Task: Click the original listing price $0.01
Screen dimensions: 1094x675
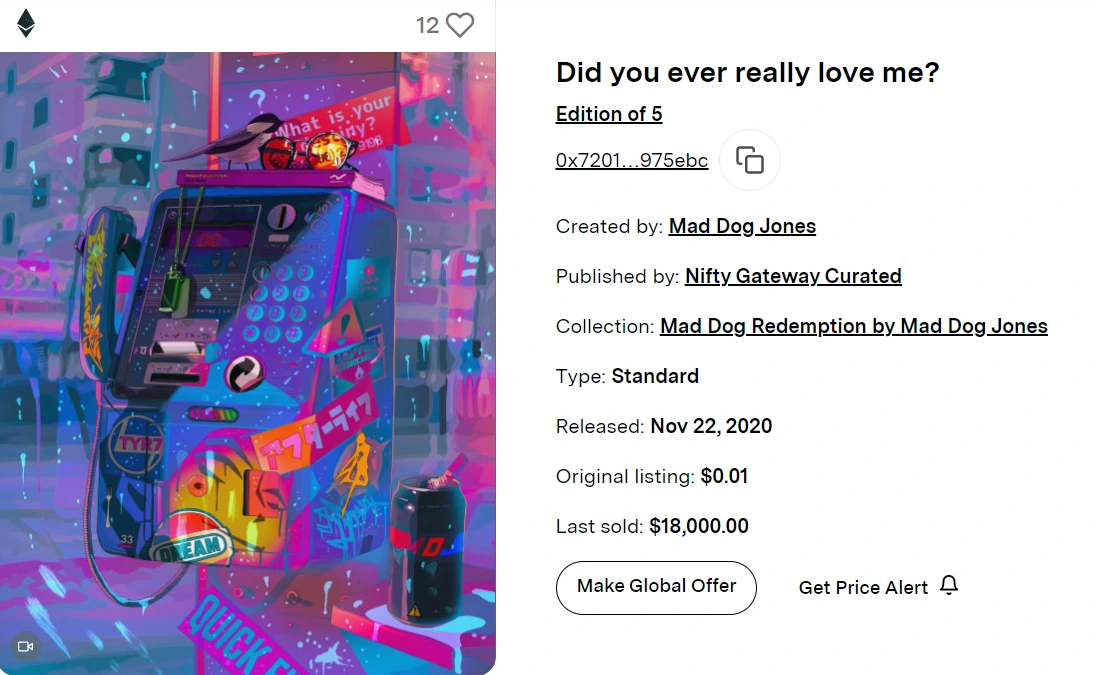Action: (724, 476)
